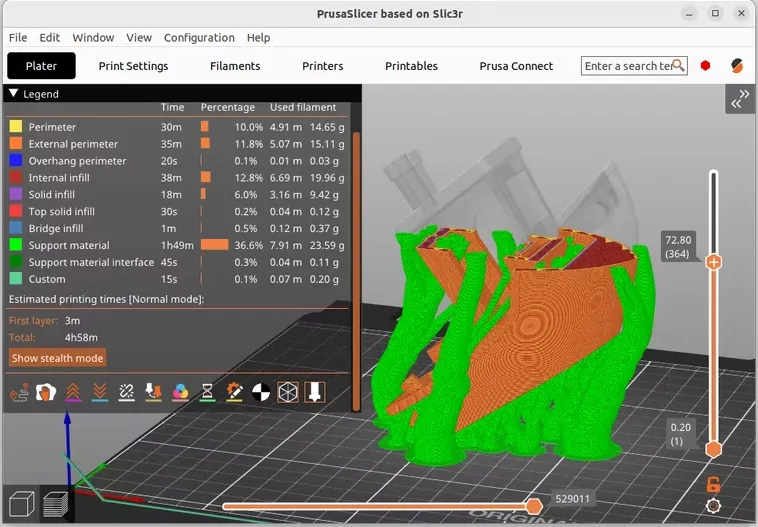
Task: Open the View menu
Action: [139, 38]
